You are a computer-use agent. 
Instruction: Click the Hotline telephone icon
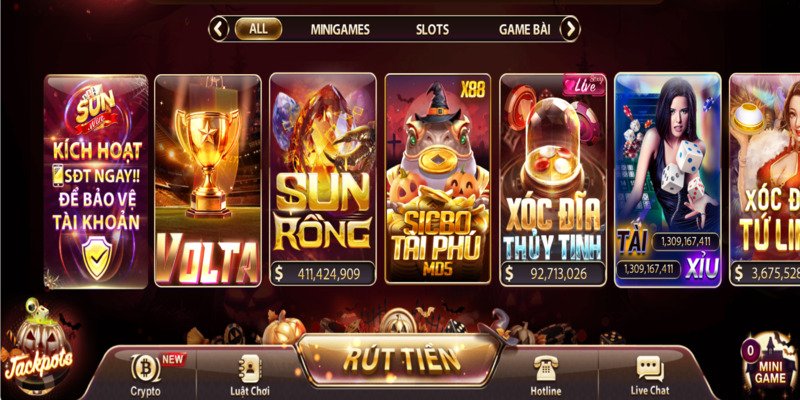545,368
